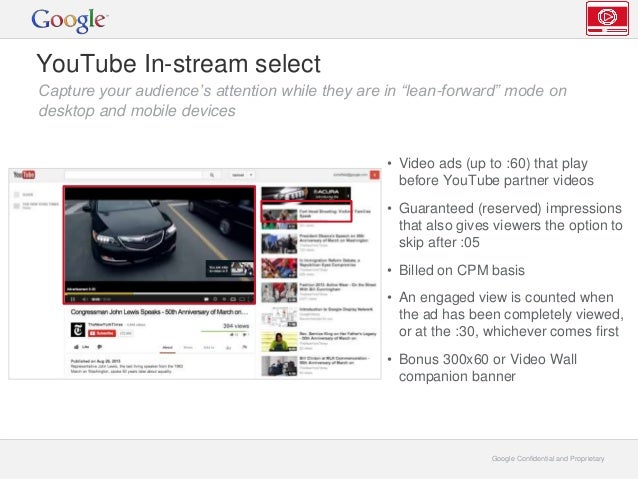Open the Congressman John Lewis Speaks title
This screenshot has width=638, height=479.
coord(159,312)
